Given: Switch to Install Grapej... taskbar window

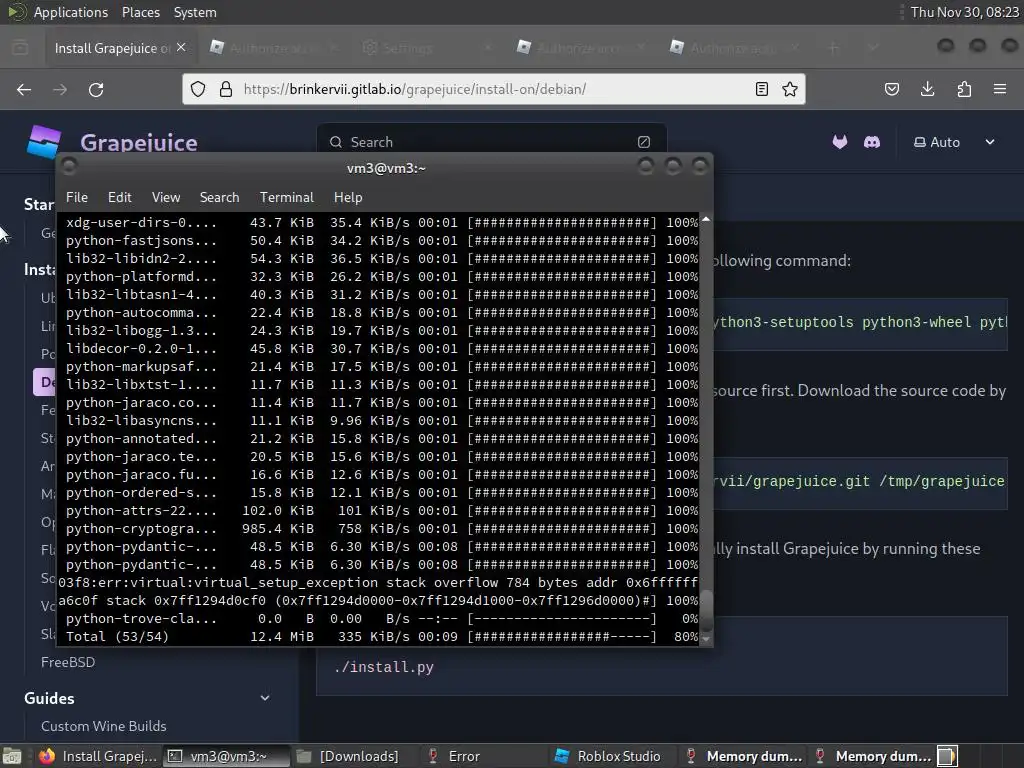Looking at the screenshot, I should 97,756.
